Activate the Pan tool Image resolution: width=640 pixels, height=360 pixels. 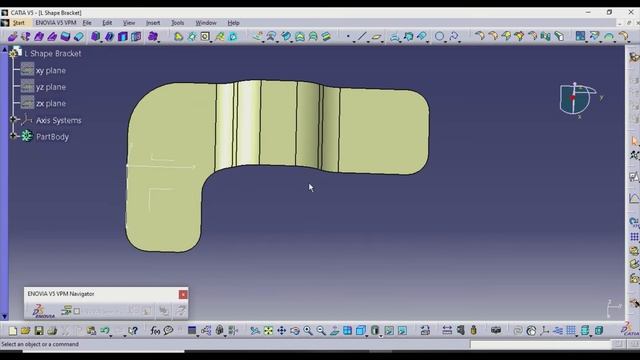[x=282, y=331]
